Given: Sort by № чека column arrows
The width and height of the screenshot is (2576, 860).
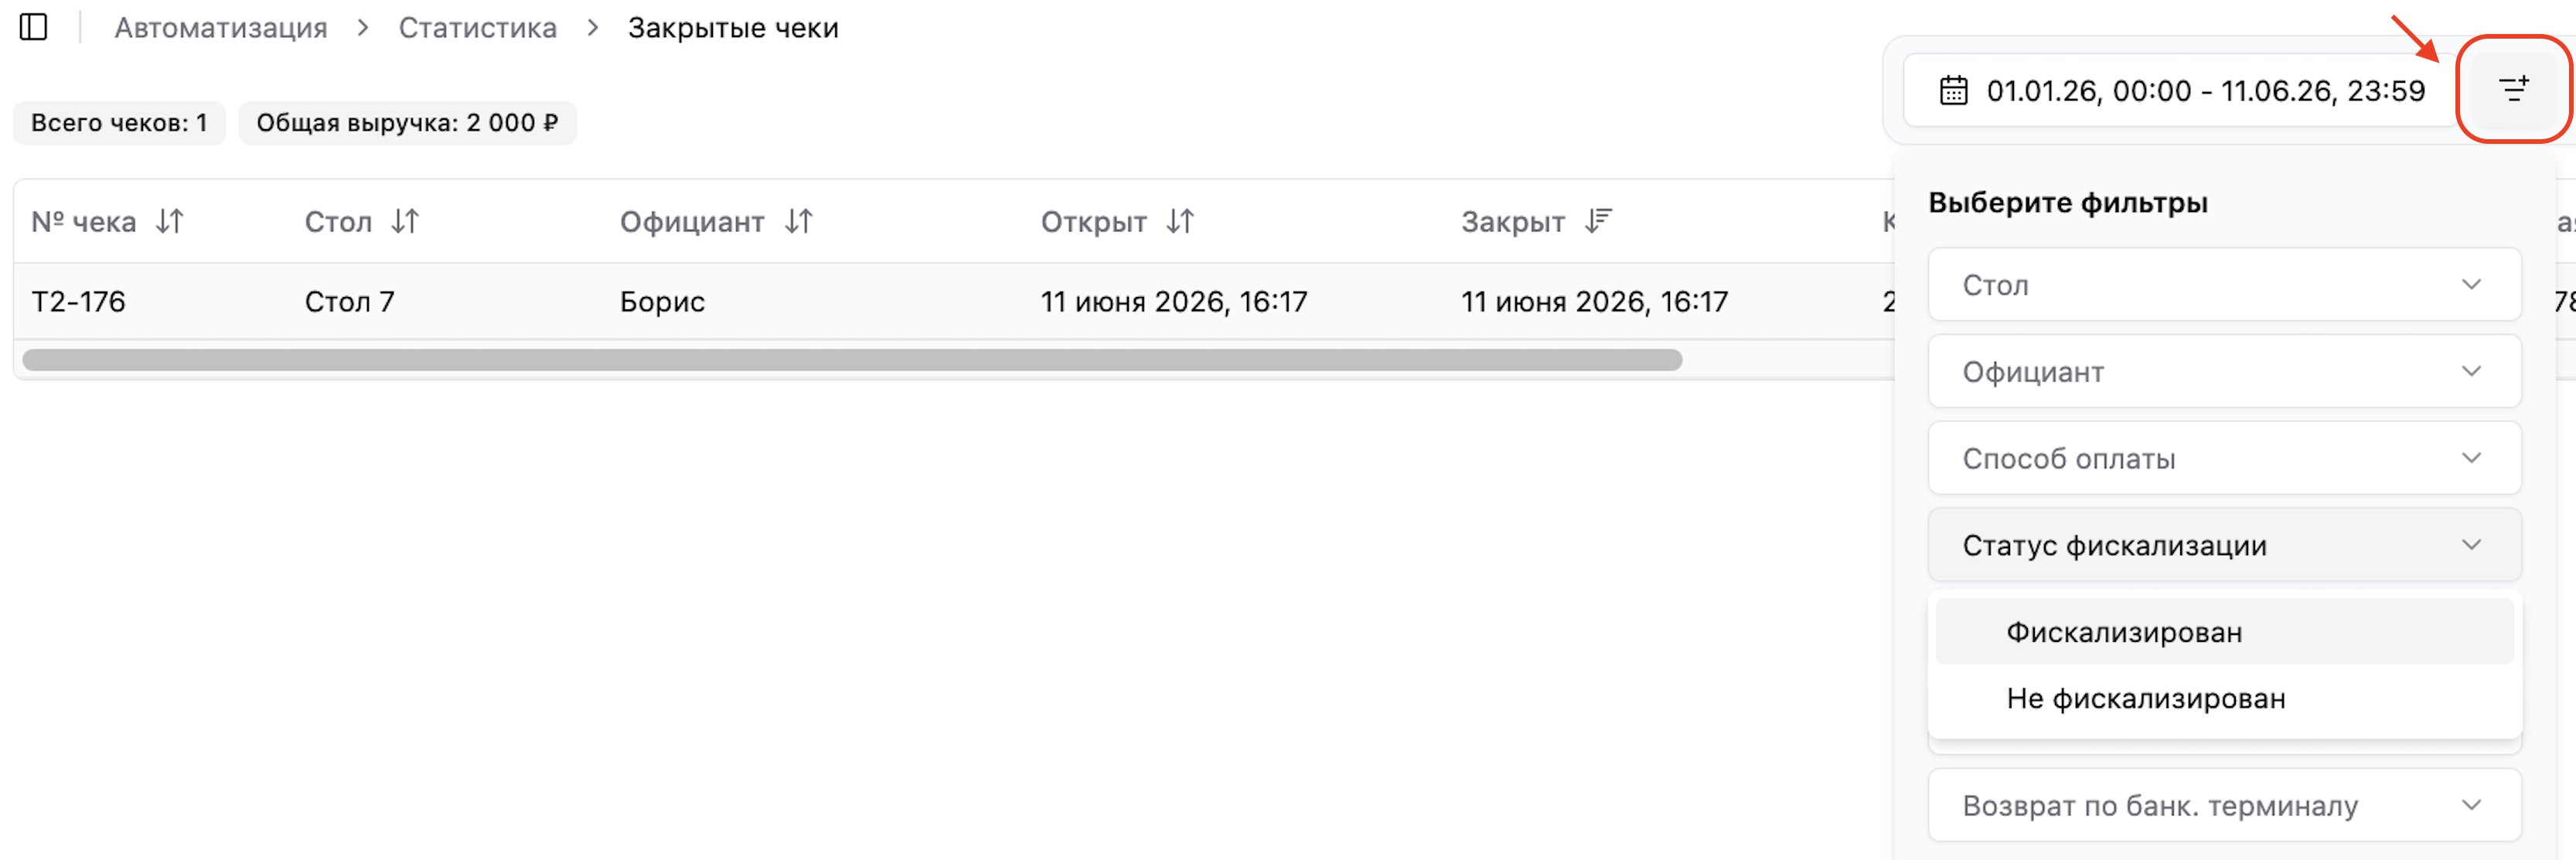Looking at the screenshot, I should [x=170, y=221].
